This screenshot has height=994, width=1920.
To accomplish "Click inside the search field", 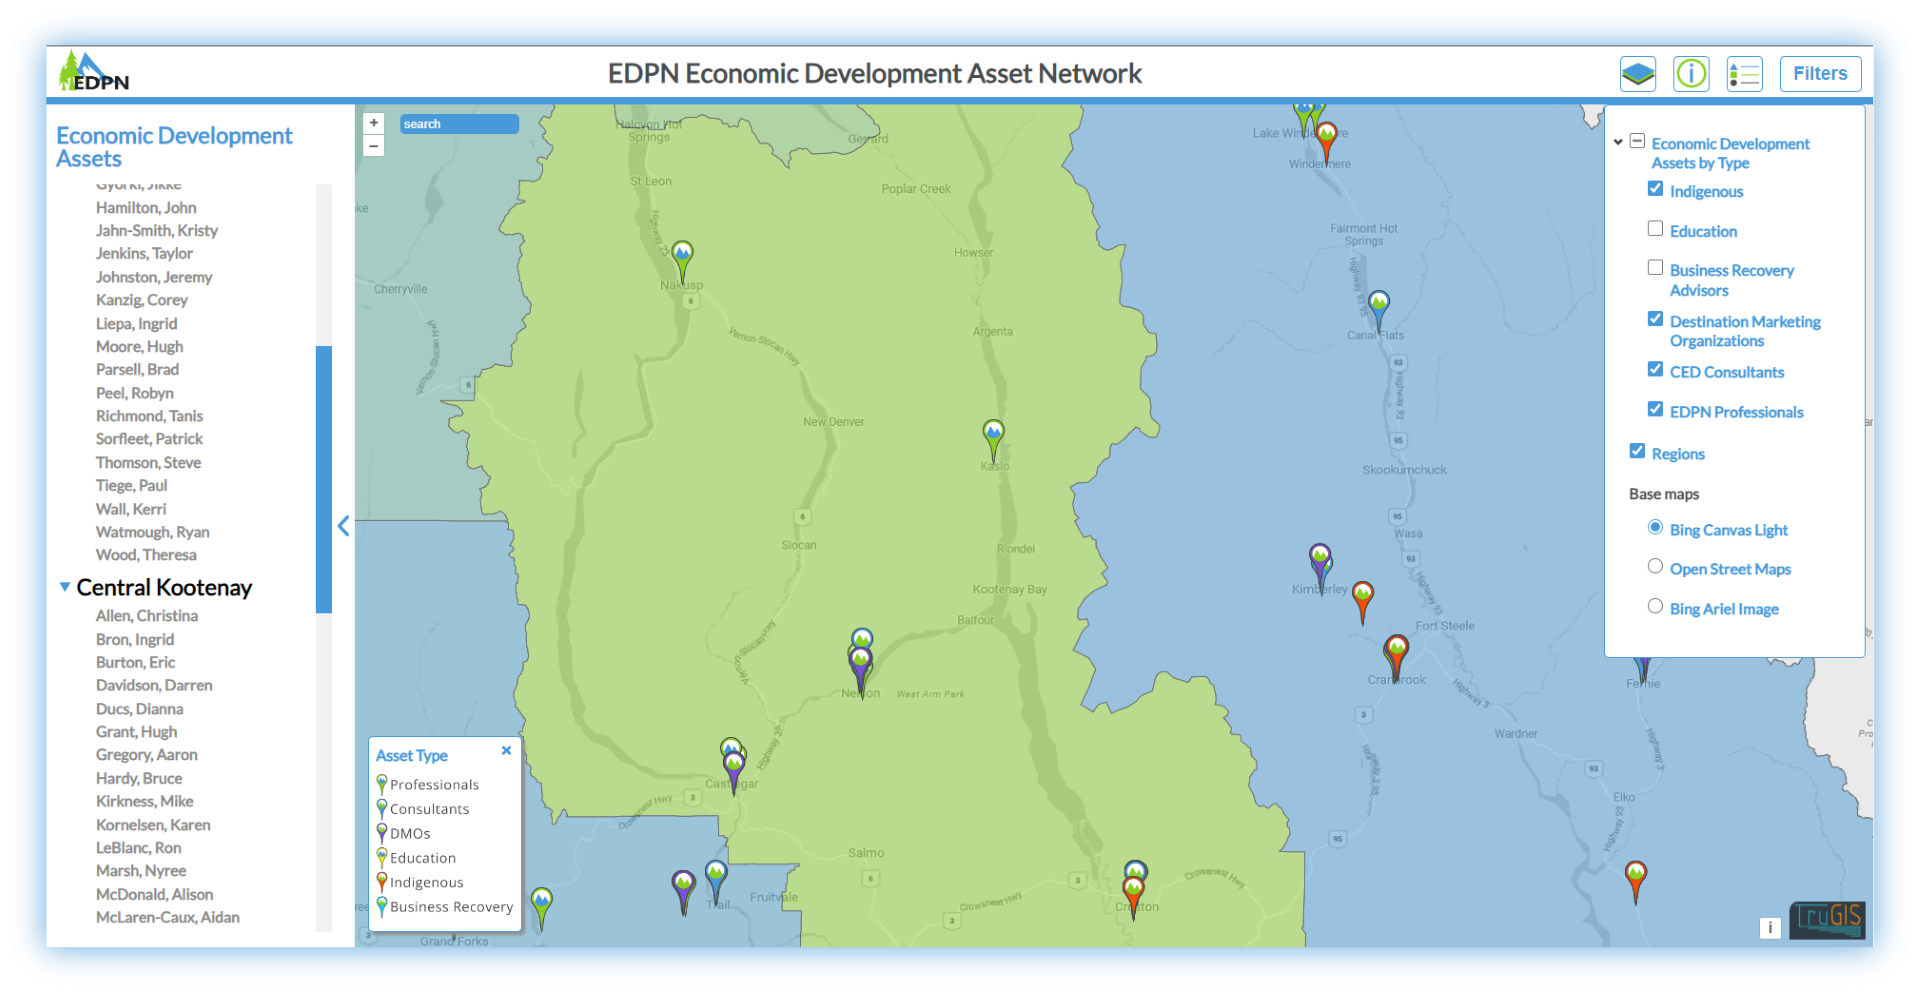I will [458, 123].
